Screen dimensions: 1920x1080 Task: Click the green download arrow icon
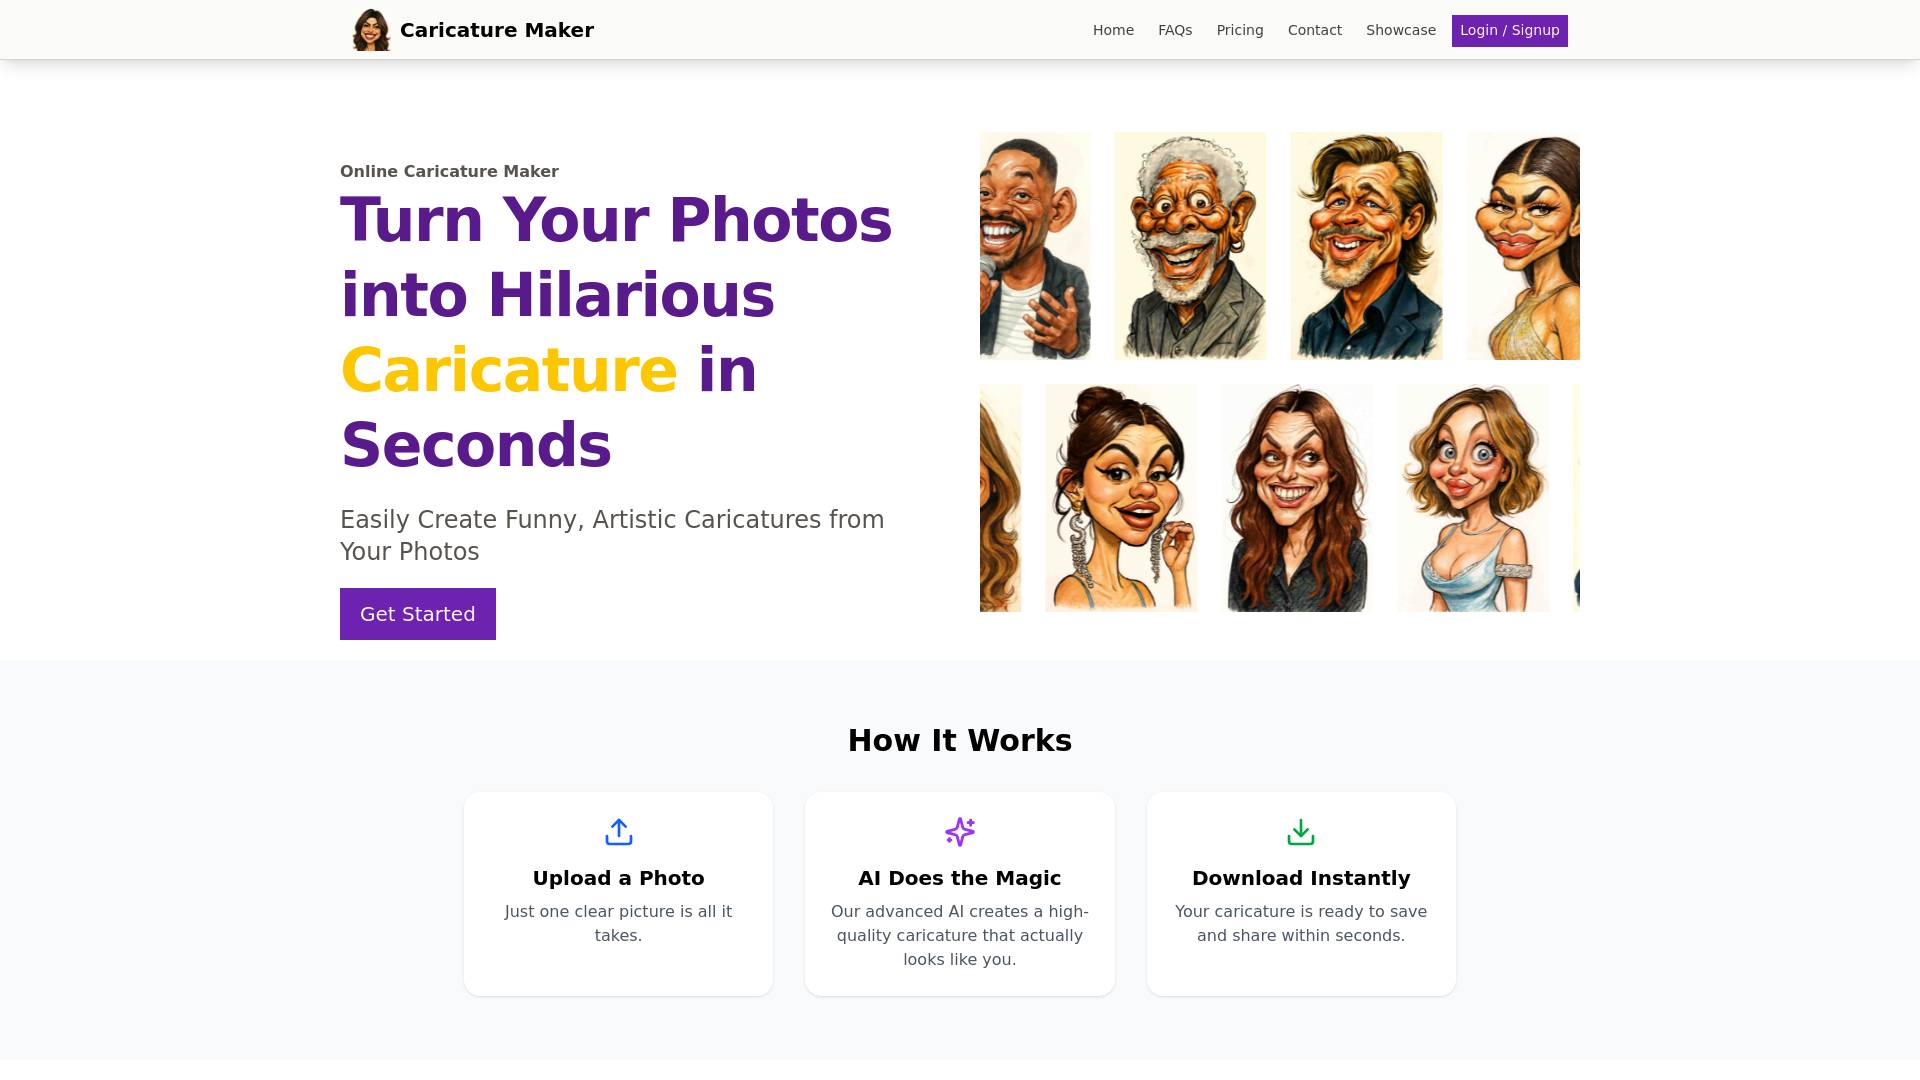click(1301, 832)
